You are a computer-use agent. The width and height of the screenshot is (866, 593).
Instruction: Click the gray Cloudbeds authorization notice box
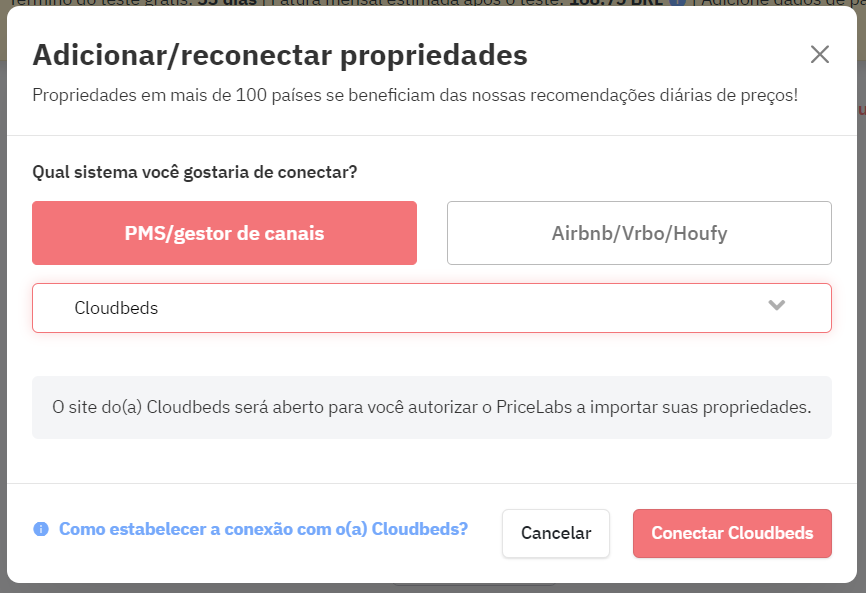click(432, 407)
